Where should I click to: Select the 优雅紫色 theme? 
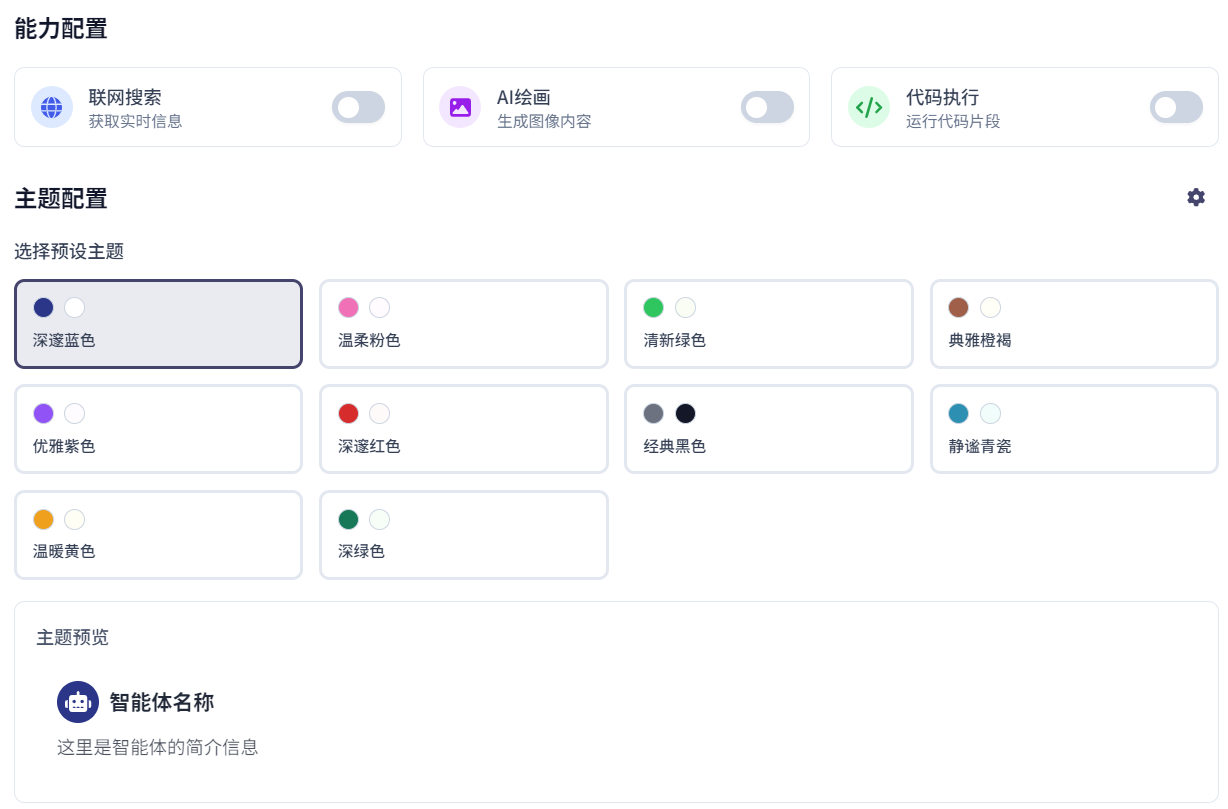(x=158, y=429)
